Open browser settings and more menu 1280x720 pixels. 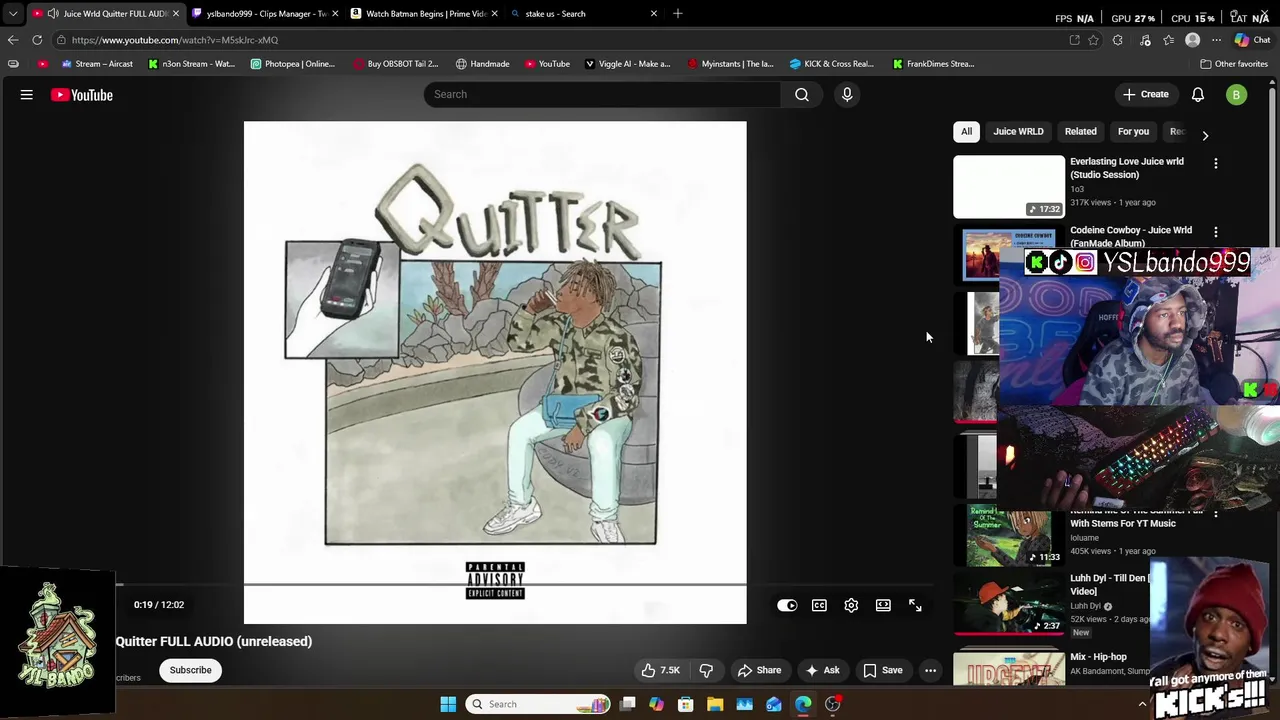(x=1216, y=40)
